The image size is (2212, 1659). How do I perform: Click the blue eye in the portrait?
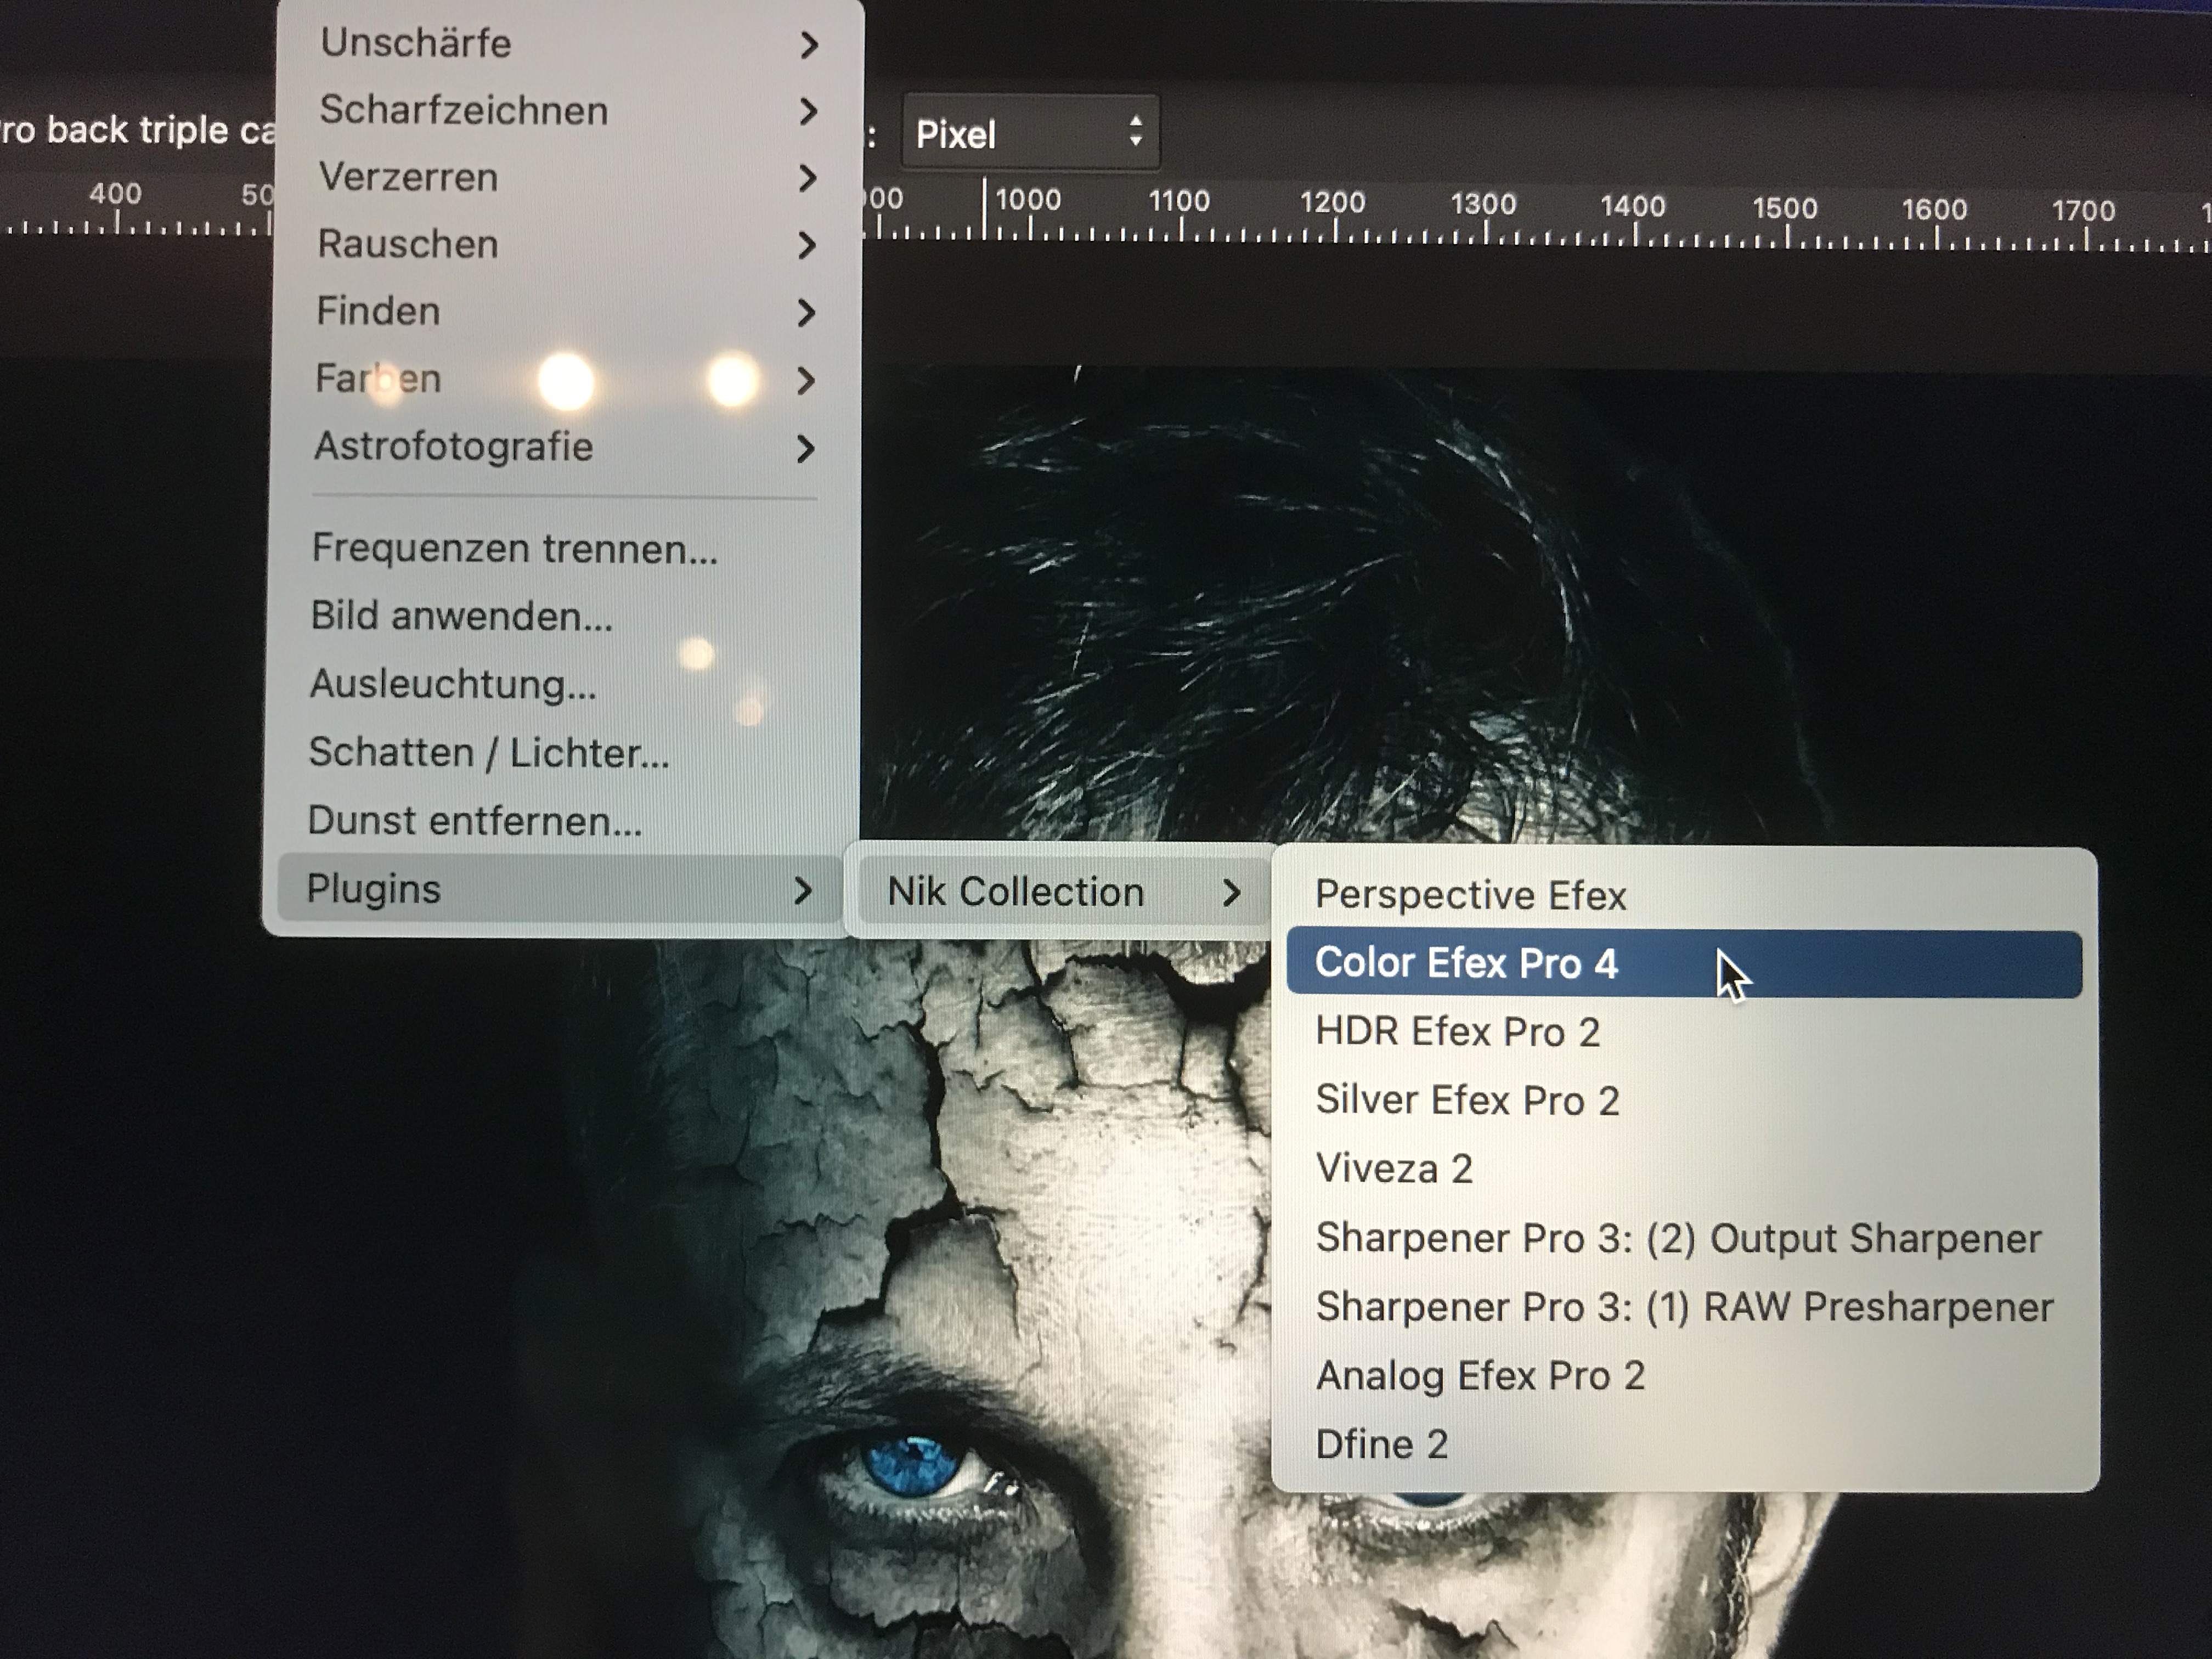[x=912, y=1467]
